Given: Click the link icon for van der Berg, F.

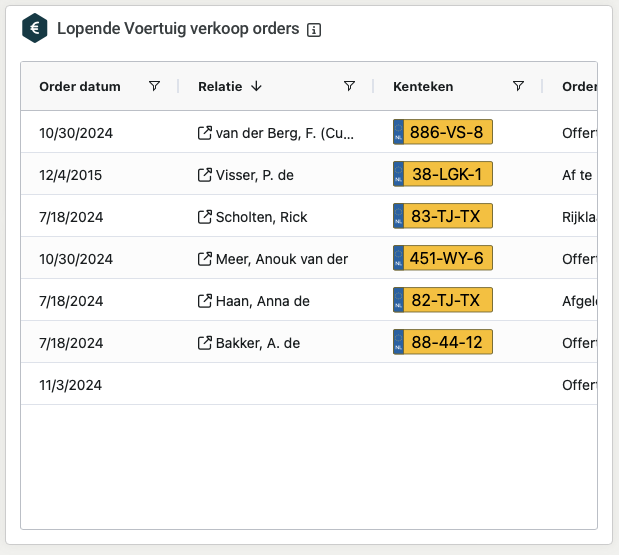Looking at the screenshot, I should [x=205, y=133].
